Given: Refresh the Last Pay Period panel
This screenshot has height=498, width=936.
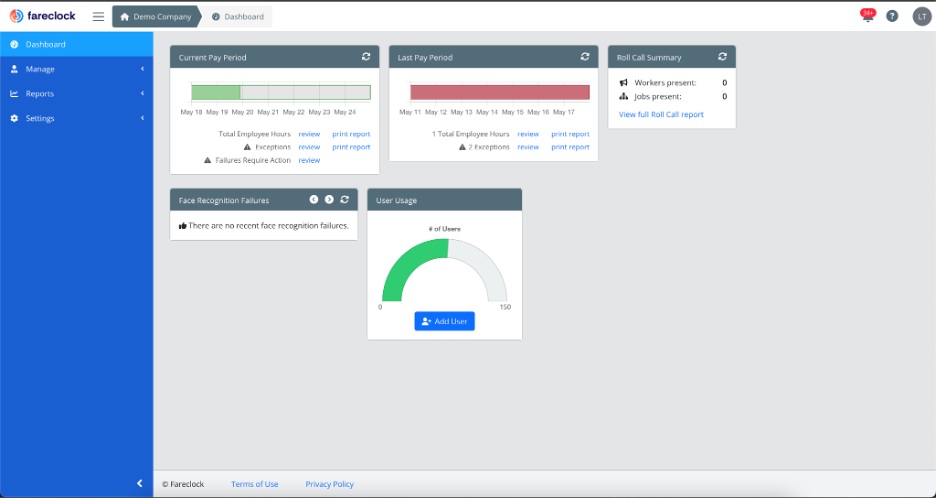Looking at the screenshot, I should click(x=585, y=57).
